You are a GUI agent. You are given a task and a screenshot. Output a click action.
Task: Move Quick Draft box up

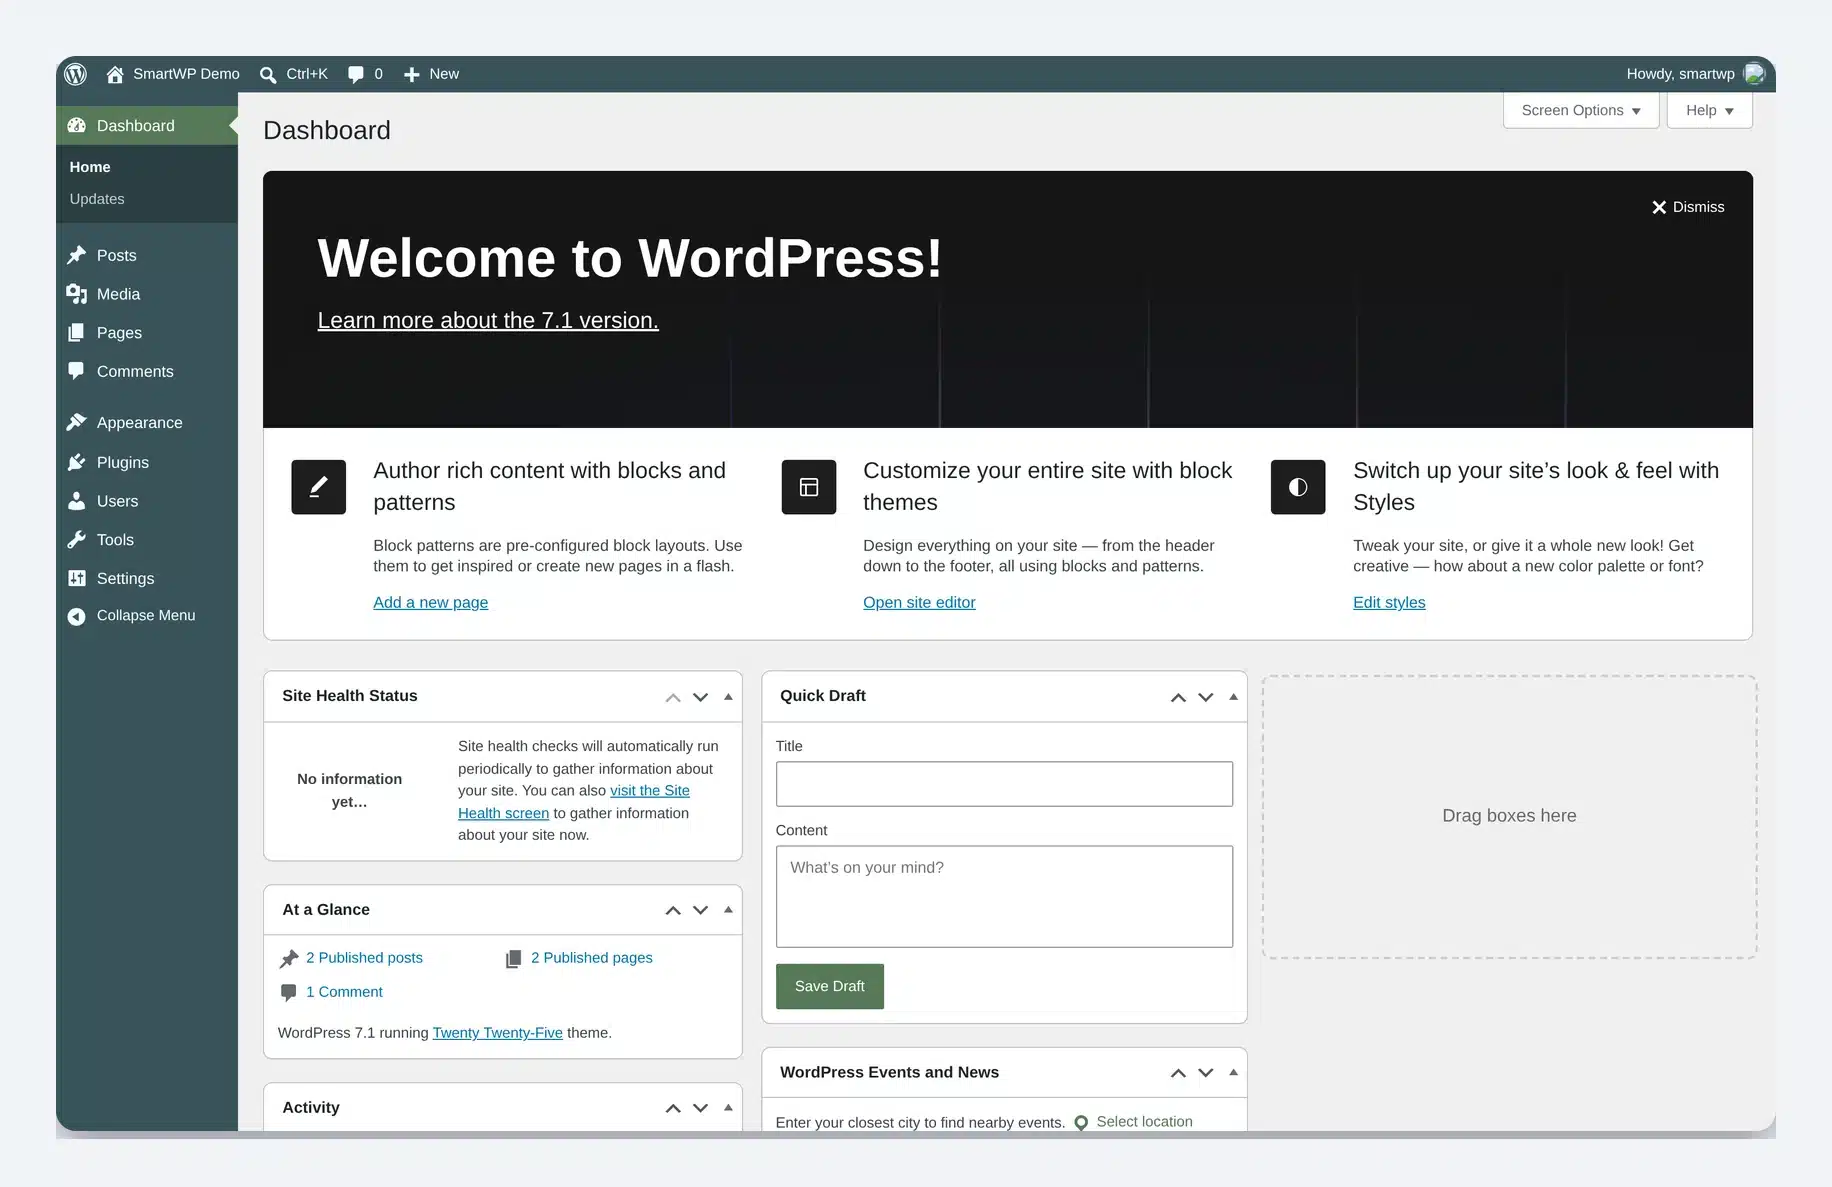pyautogui.click(x=1178, y=697)
